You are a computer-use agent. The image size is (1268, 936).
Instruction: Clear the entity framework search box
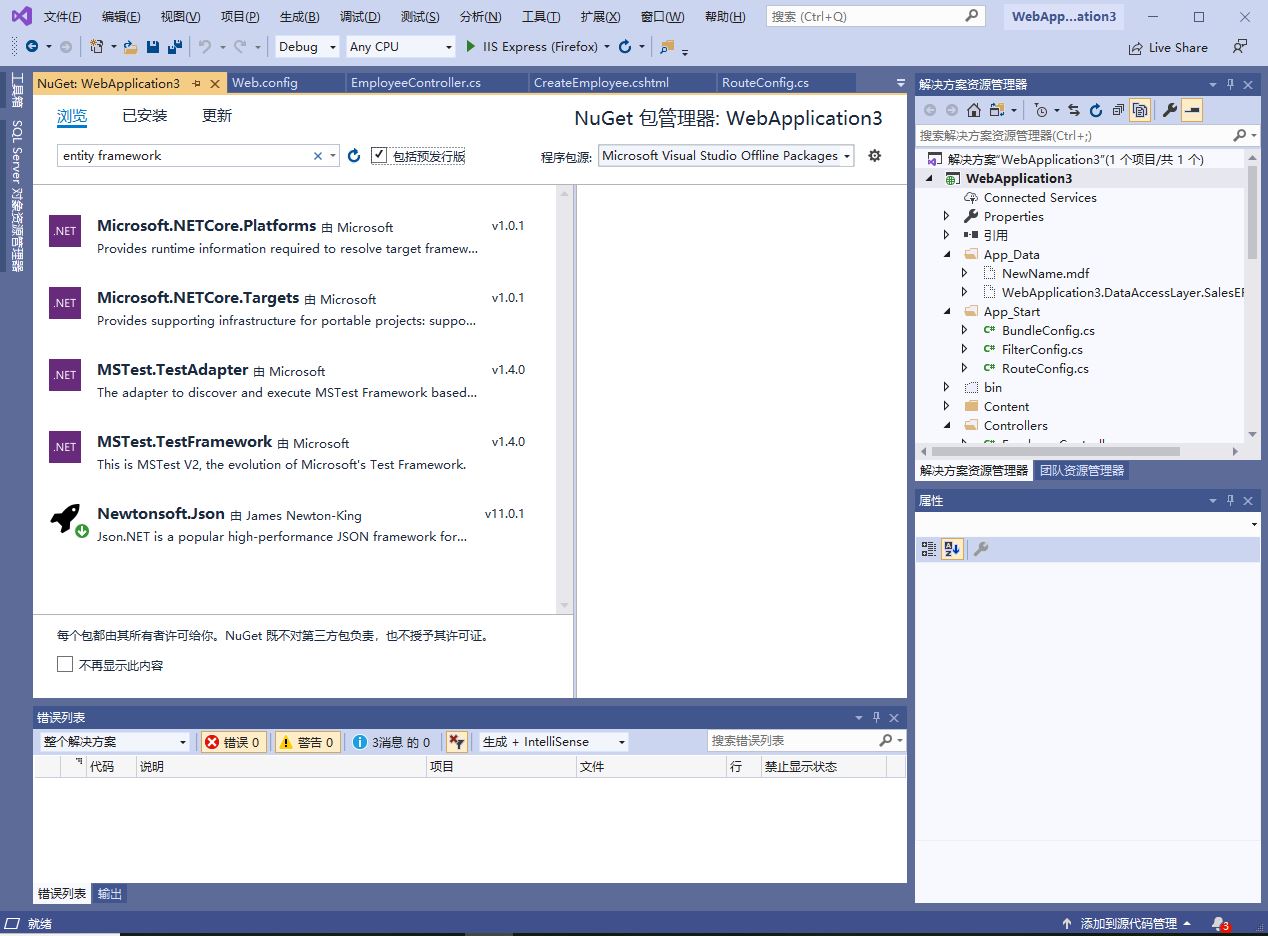317,155
